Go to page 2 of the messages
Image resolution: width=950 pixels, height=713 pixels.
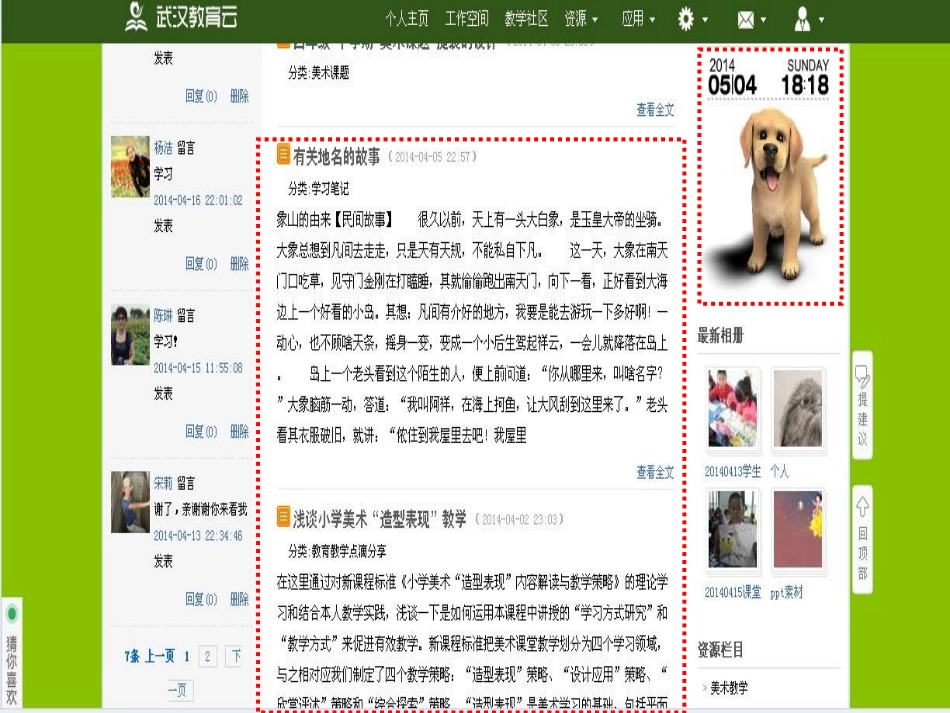point(208,657)
